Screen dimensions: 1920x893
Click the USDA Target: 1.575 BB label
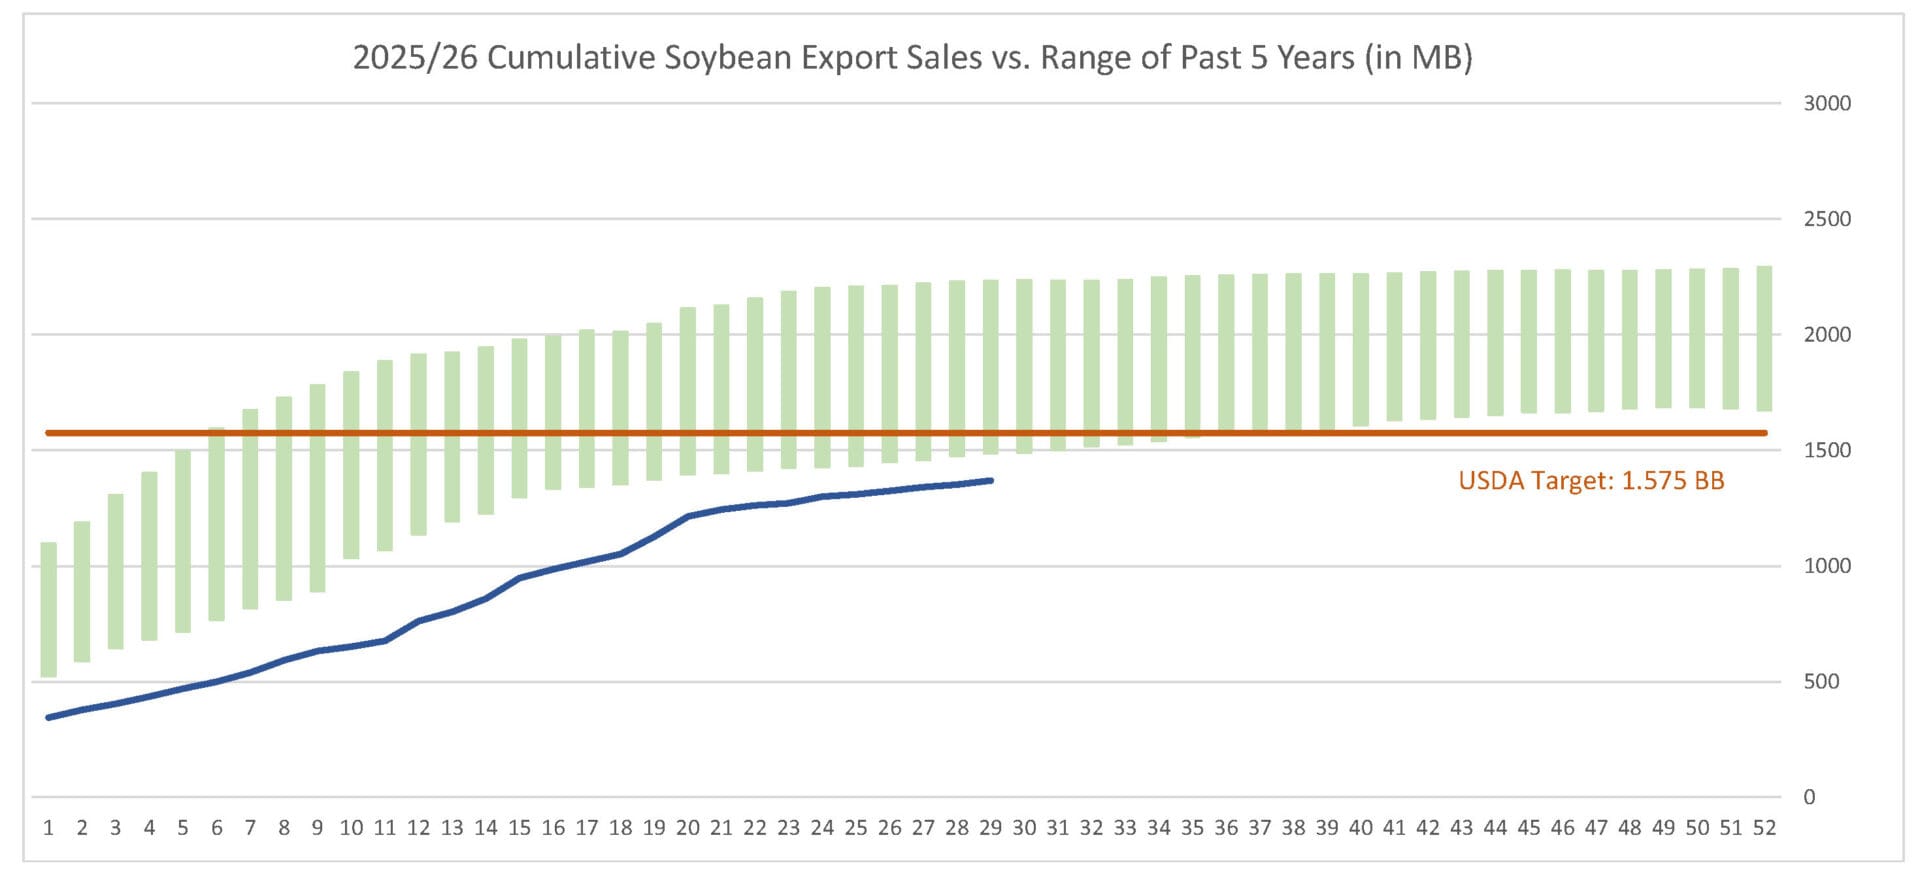pos(1590,481)
